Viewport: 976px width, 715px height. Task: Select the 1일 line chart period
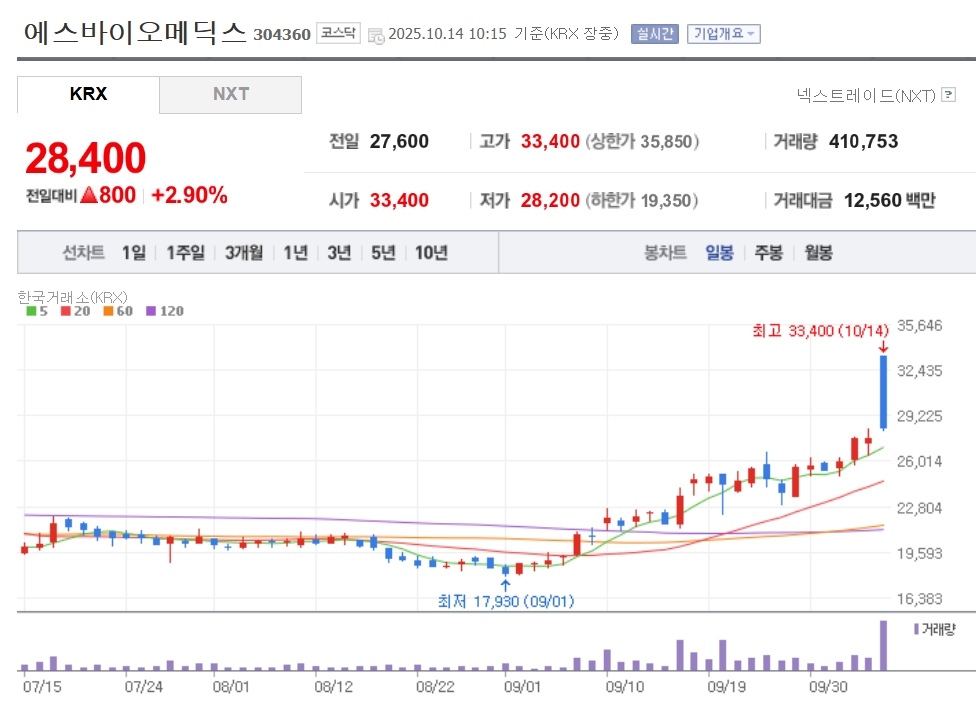pos(133,253)
